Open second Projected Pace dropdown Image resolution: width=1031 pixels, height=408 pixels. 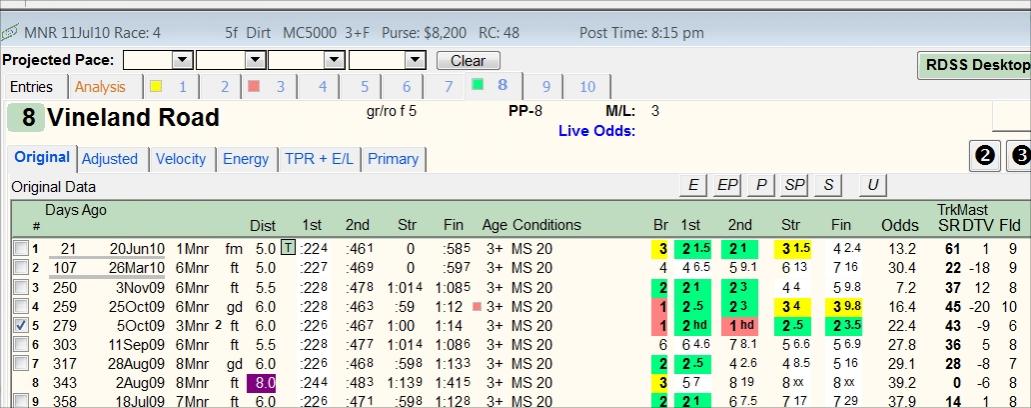pos(255,60)
